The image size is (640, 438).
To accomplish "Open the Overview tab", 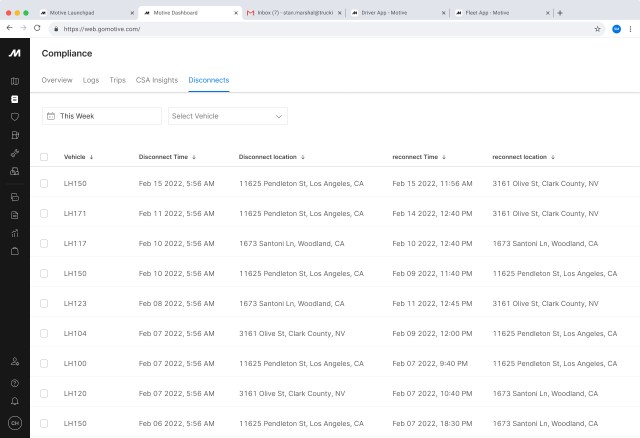I will point(57,79).
